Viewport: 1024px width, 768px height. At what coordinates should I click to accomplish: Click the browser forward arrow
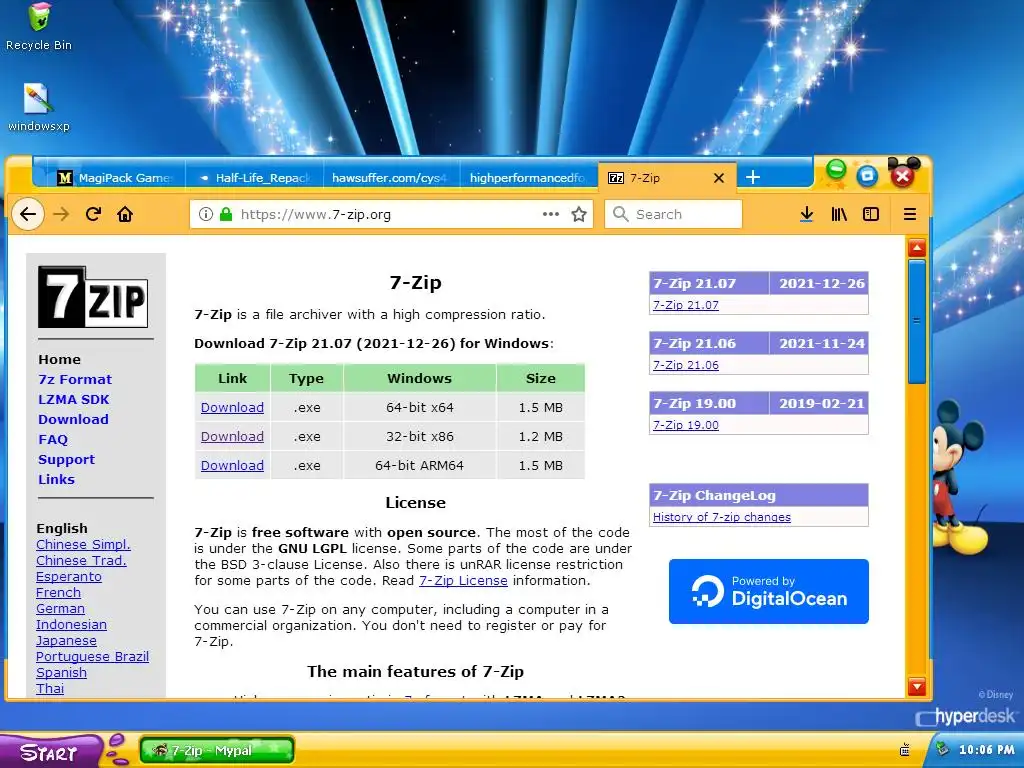61,214
